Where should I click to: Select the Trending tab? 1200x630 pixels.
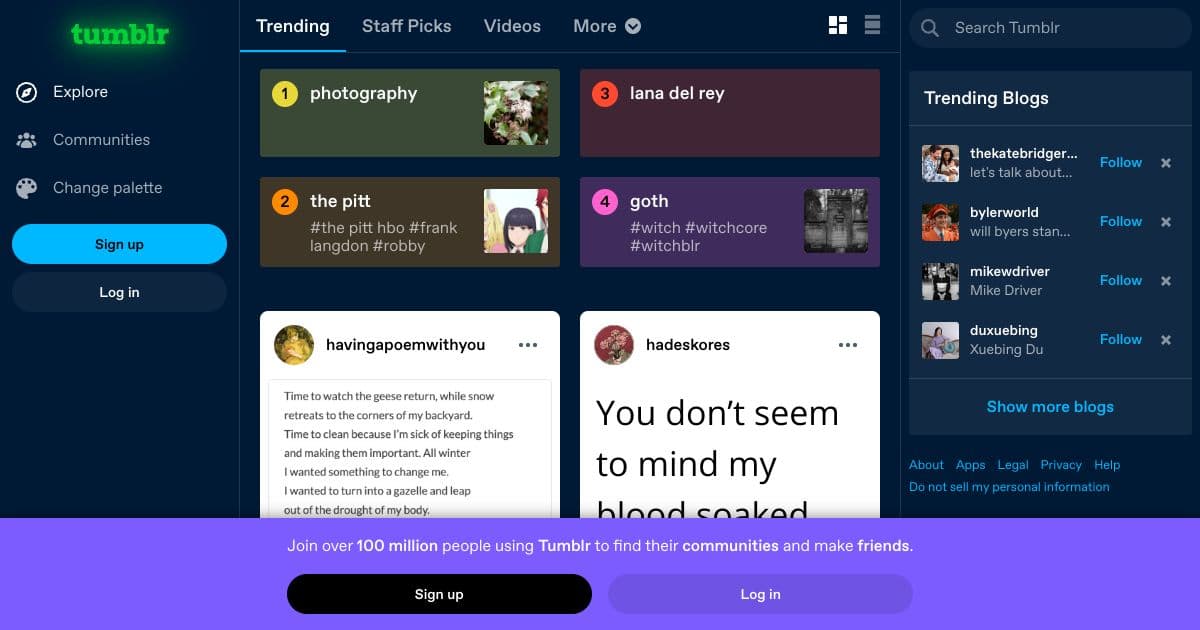292,26
